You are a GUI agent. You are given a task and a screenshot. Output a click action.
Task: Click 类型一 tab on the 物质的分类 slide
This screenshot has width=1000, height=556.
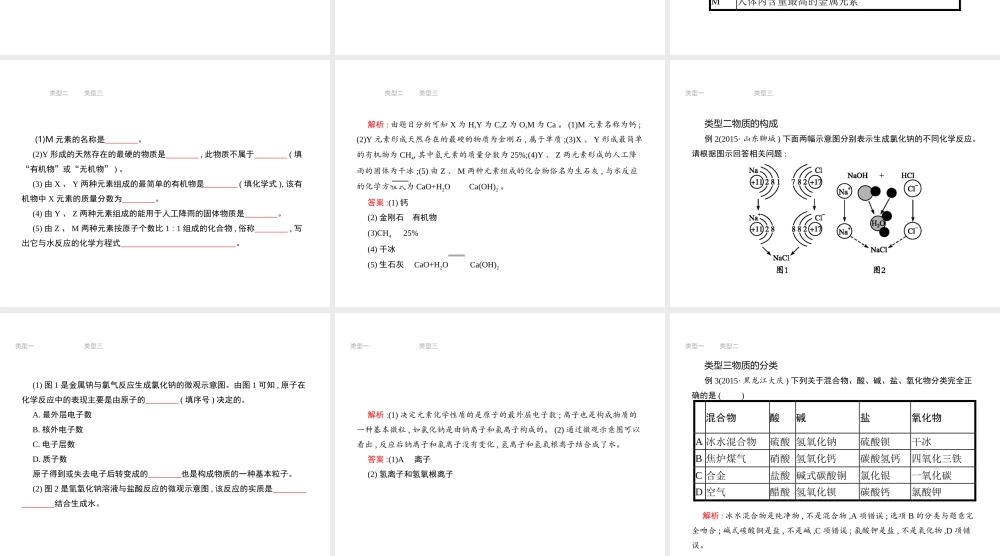pyautogui.click(x=695, y=346)
